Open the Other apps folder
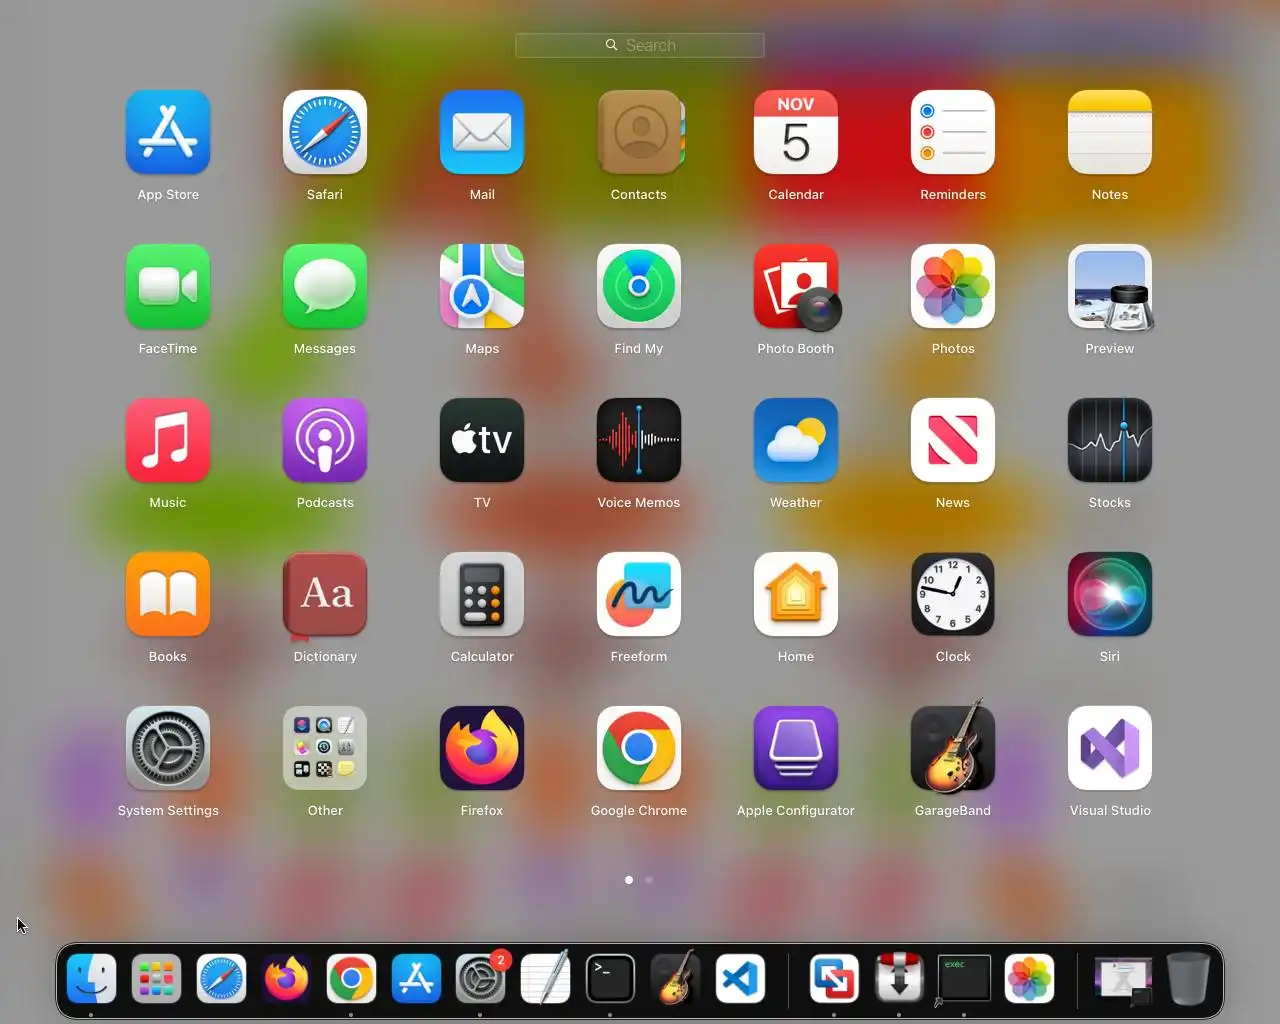This screenshot has height=1024, width=1280. (x=325, y=748)
